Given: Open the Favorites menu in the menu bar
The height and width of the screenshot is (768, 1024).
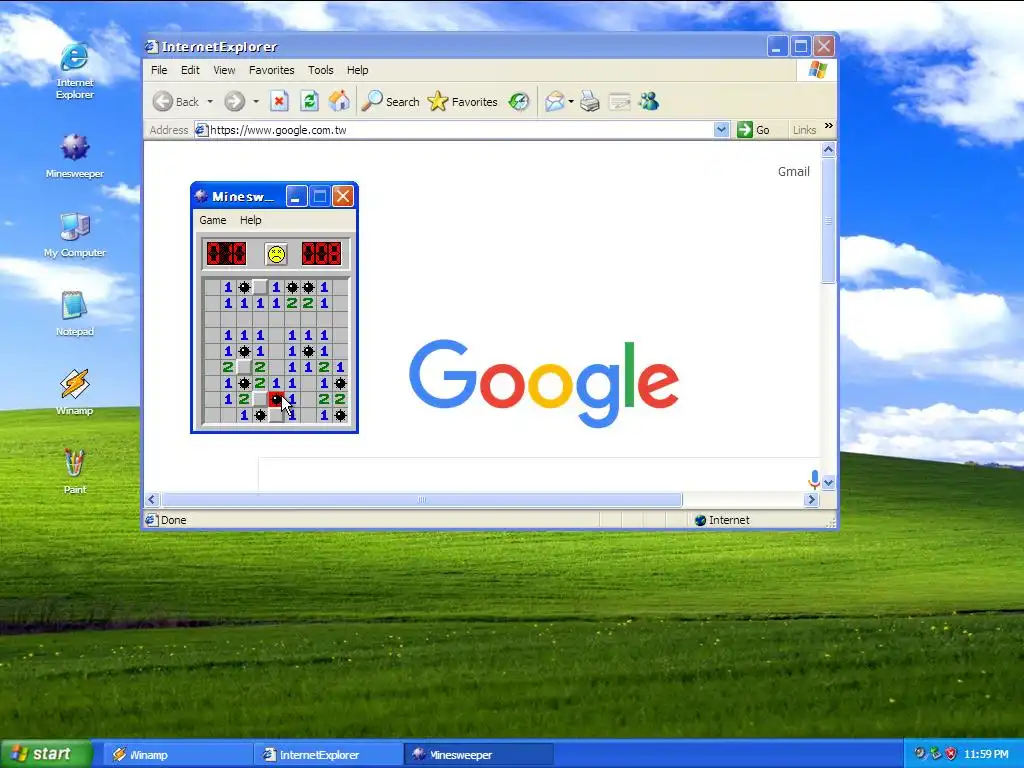Looking at the screenshot, I should (x=272, y=70).
